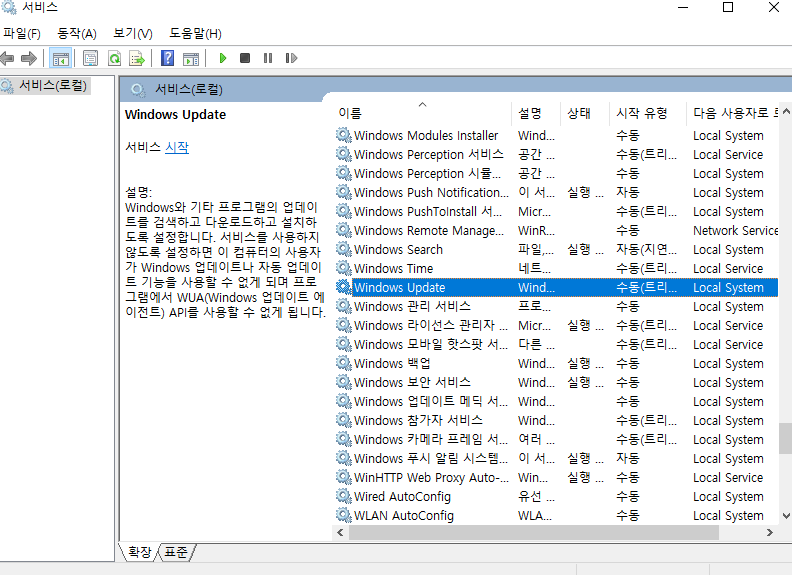Select the Windows 모바일 핫스팟 row name
This screenshot has width=792, height=575.
[x=431, y=345]
